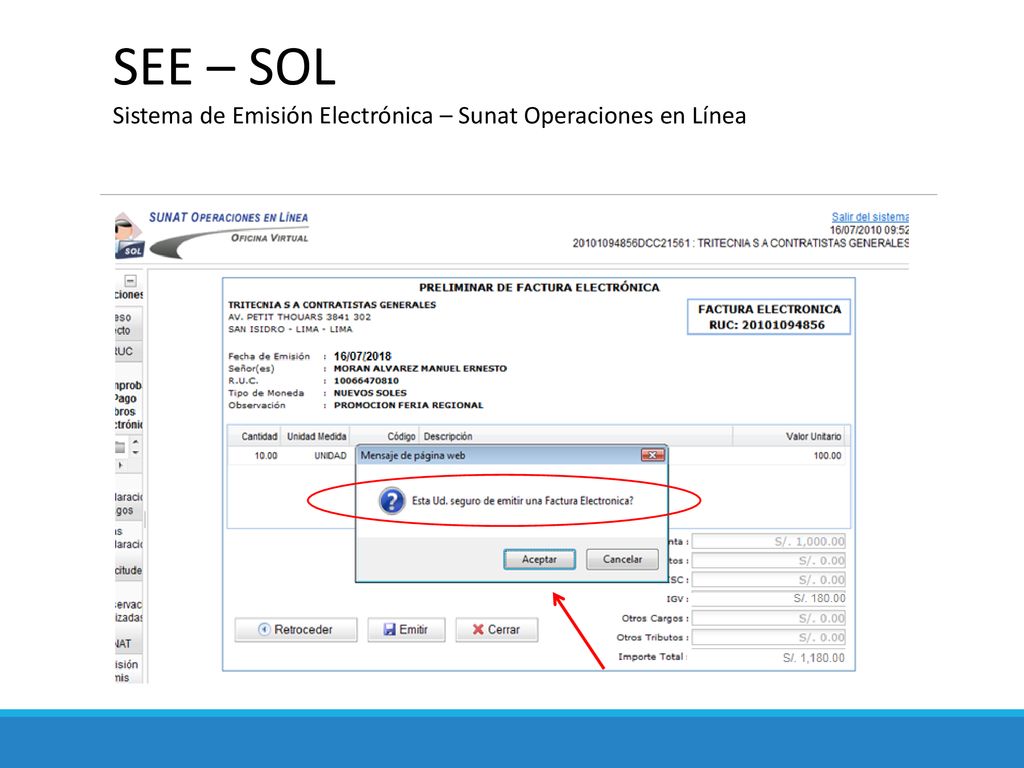Select the UNIDAD cell in the table
The width and height of the screenshot is (1024, 768).
(x=330, y=456)
